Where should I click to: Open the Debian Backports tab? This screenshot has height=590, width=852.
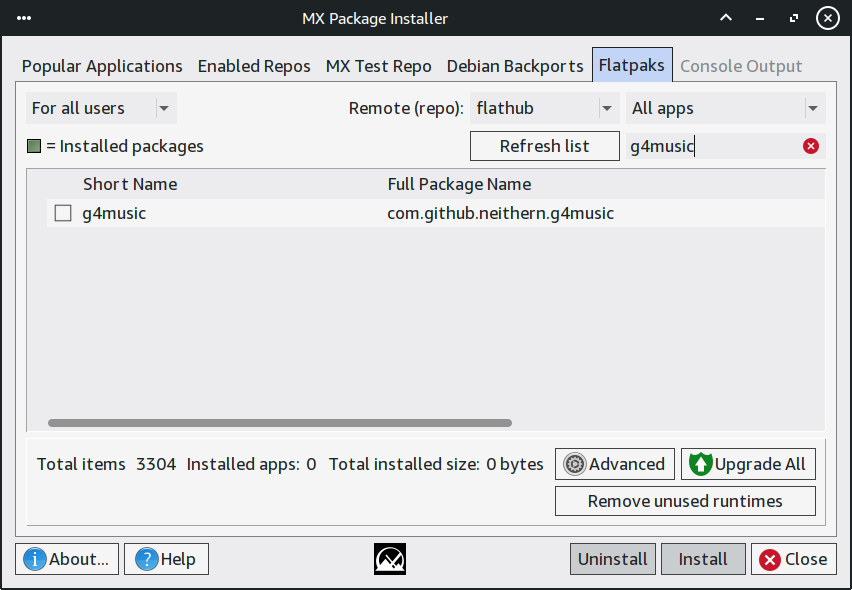point(514,66)
